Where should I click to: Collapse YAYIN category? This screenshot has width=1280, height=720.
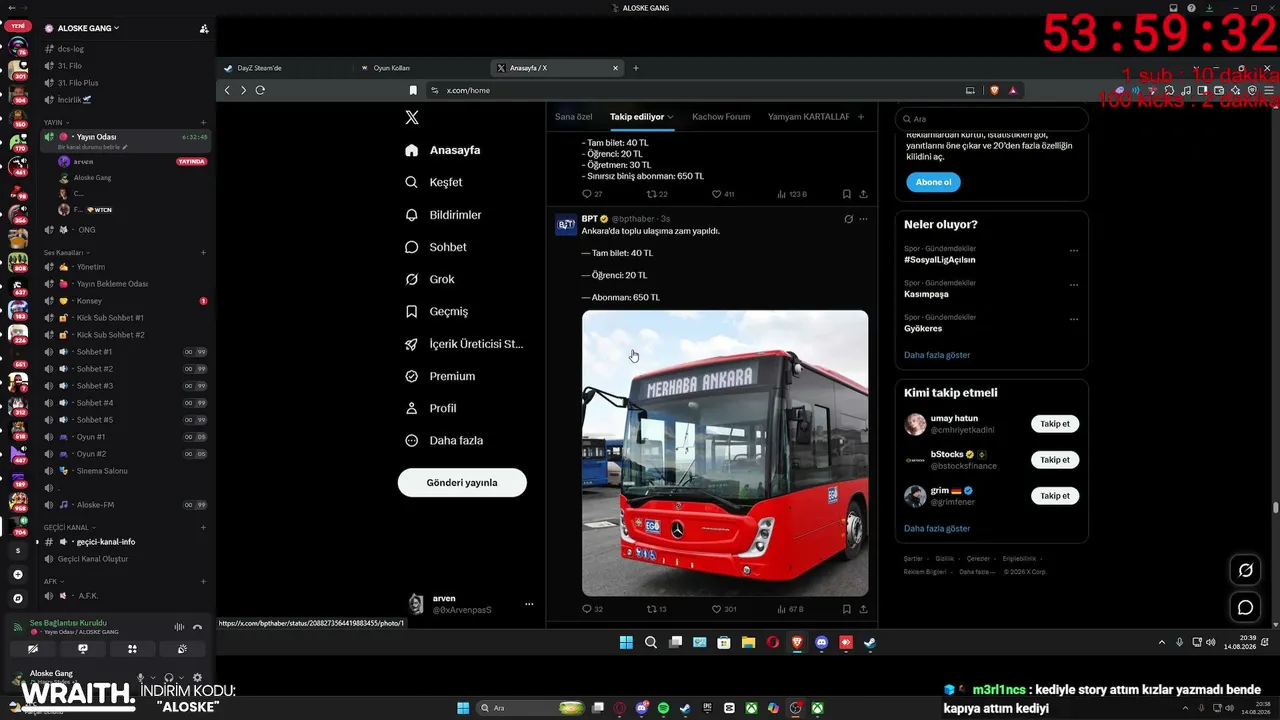56,122
